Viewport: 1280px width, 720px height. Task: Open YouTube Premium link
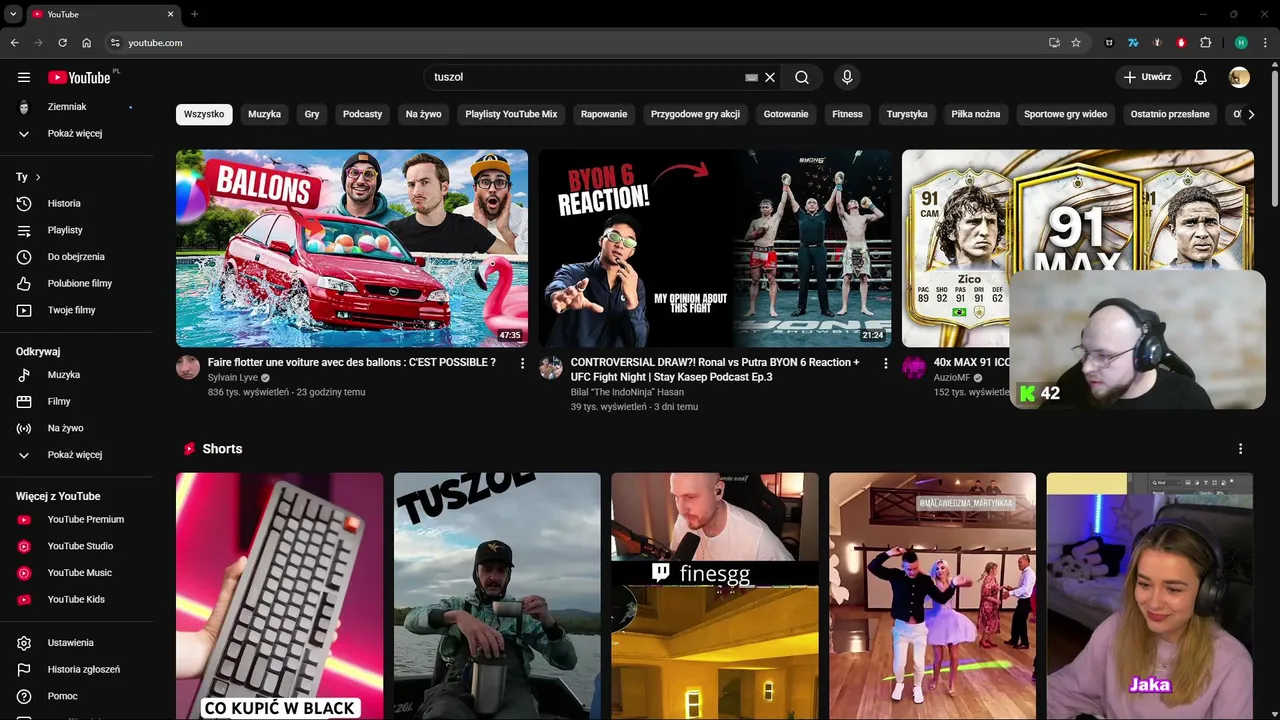(84, 519)
